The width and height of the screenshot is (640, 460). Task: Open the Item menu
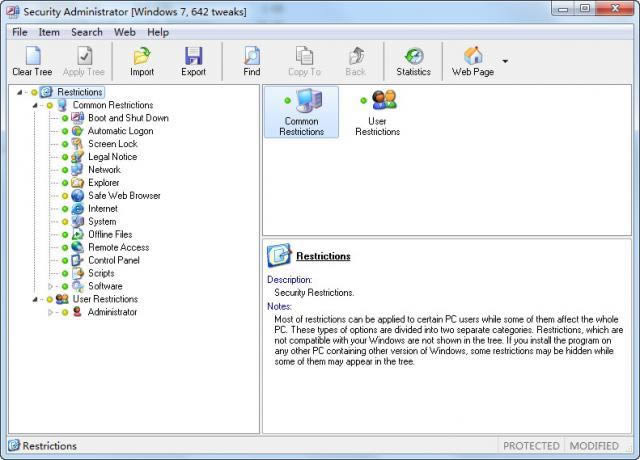49,32
